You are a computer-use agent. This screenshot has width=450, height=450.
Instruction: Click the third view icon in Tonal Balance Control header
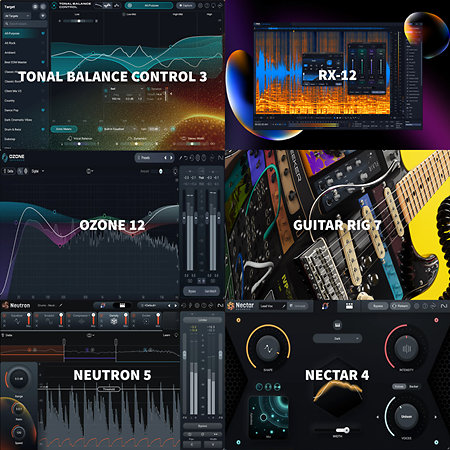[x=117, y=5]
